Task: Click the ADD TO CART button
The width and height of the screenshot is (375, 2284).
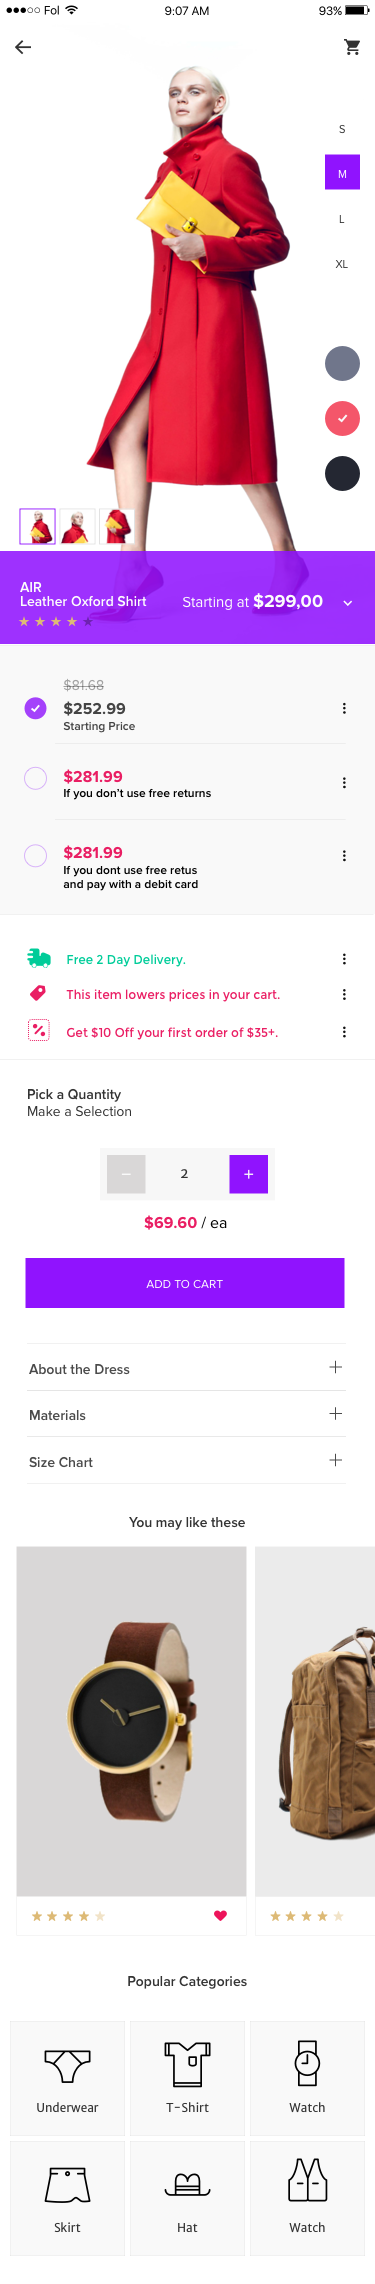Action: pyautogui.click(x=185, y=1283)
